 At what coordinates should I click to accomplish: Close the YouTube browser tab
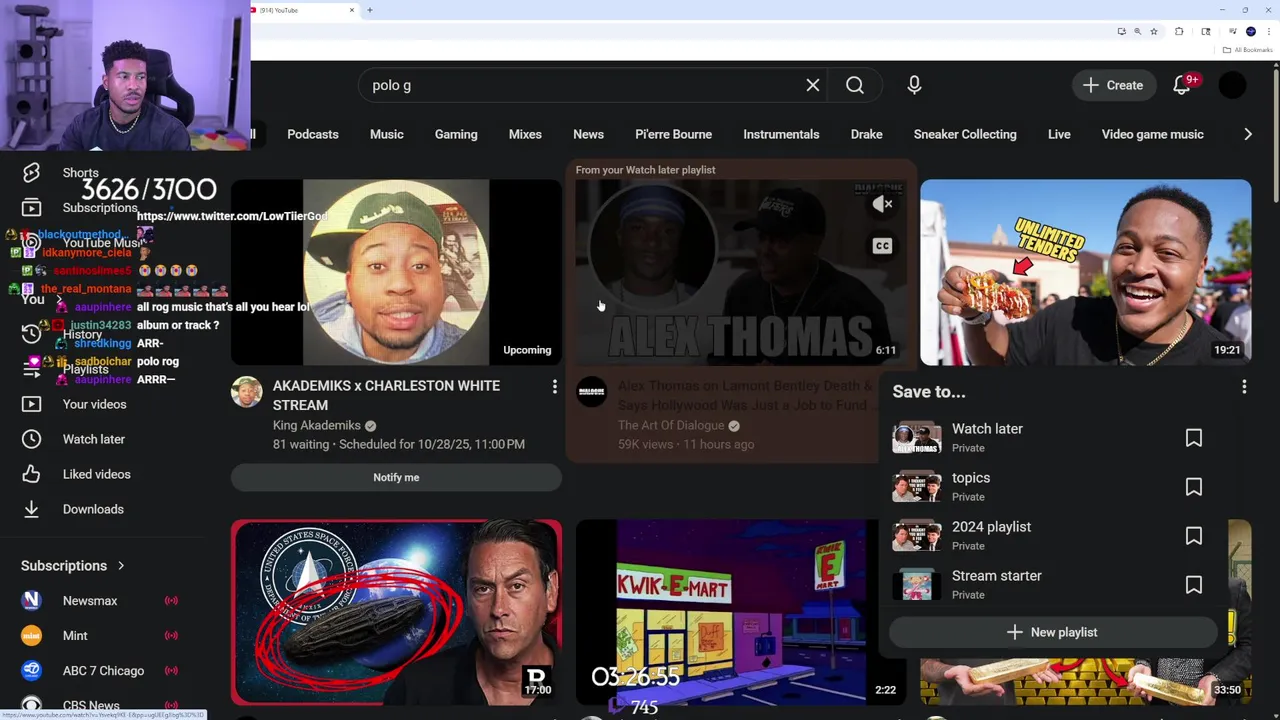[x=352, y=10]
